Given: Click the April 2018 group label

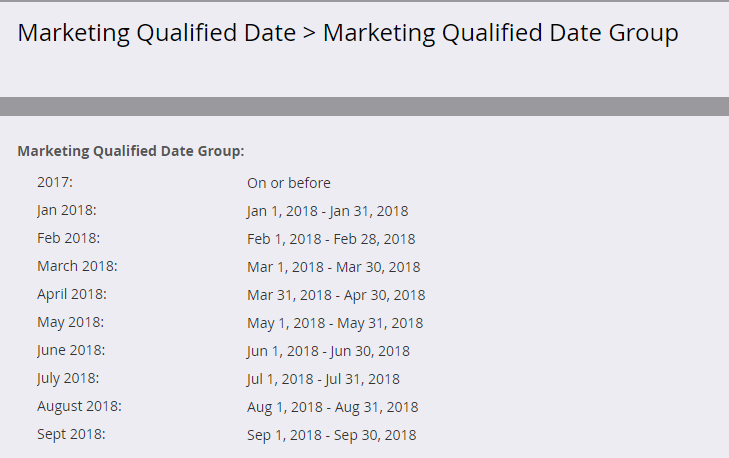Looking at the screenshot, I should 72,294.
